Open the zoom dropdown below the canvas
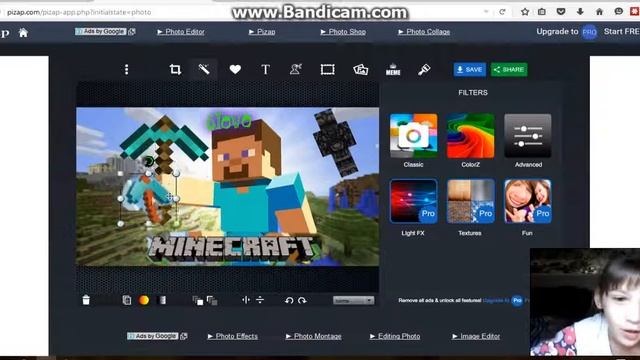Viewport: 640px width, 360px height. [353, 300]
